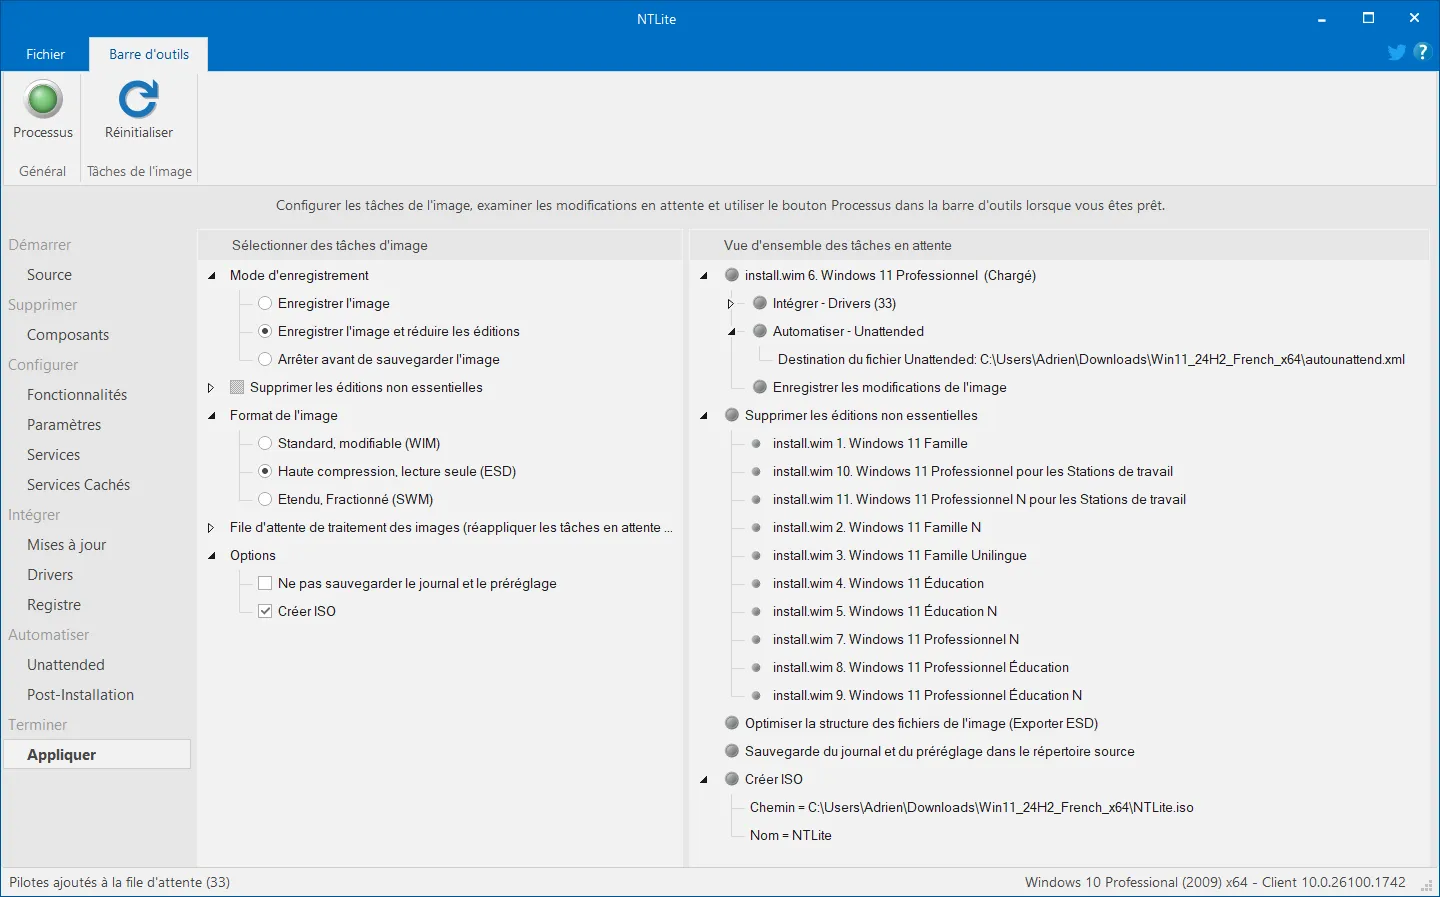Select Haute compression, lecture seule (ESD)
The width and height of the screenshot is (1440, 897).
click(265, 471)
